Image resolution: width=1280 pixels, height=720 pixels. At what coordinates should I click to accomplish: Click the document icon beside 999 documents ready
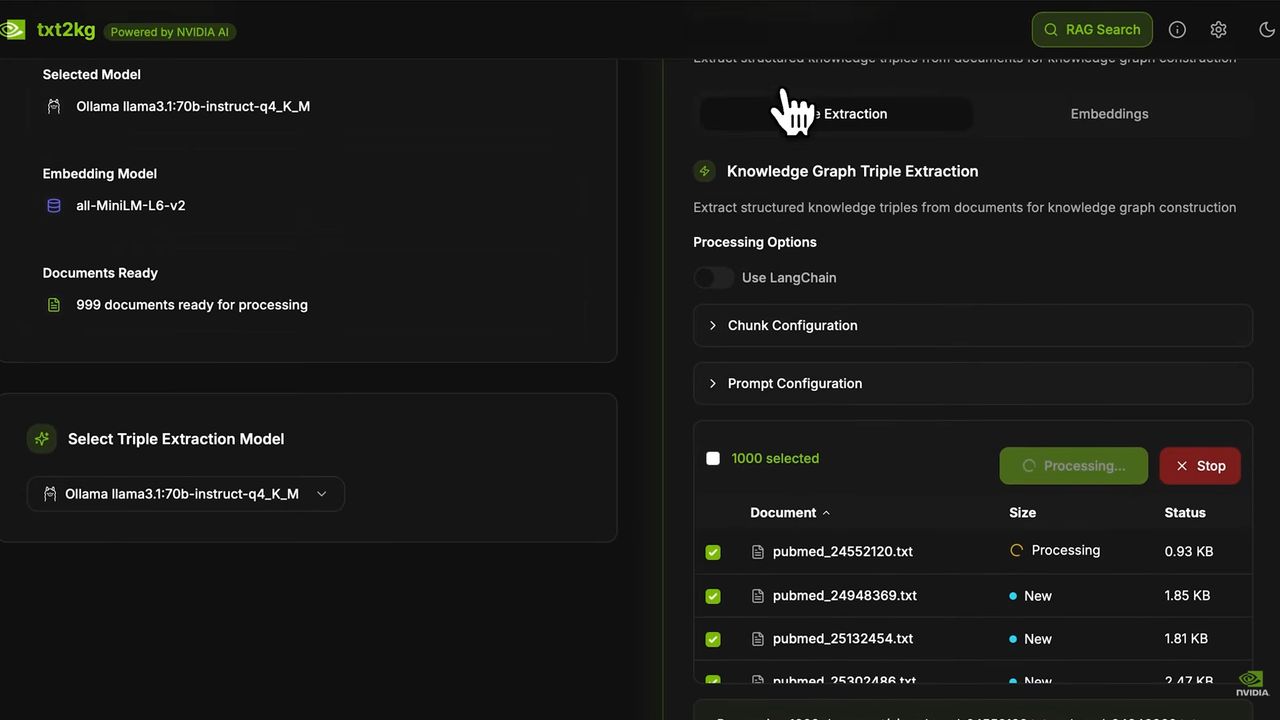[x=54, y=305]
